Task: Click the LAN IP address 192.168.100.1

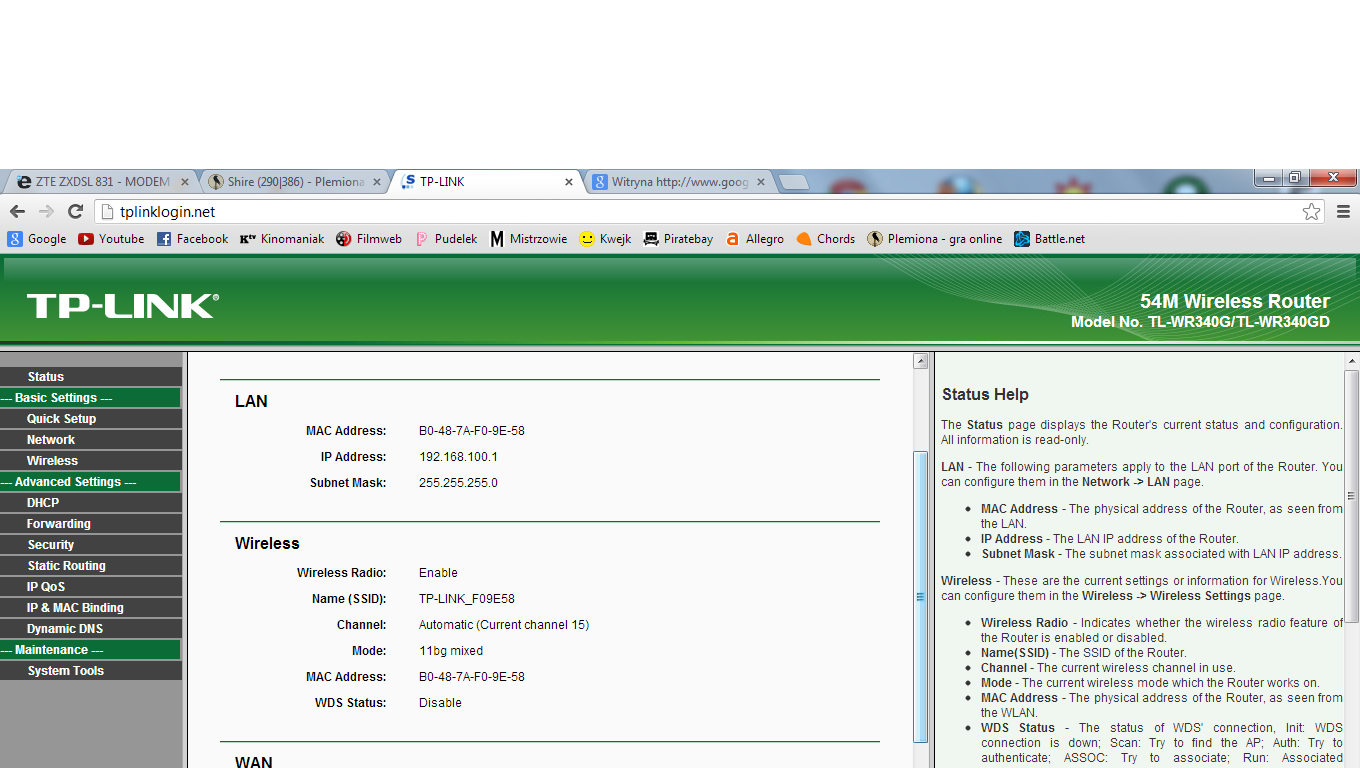Action: coord(458,457)
